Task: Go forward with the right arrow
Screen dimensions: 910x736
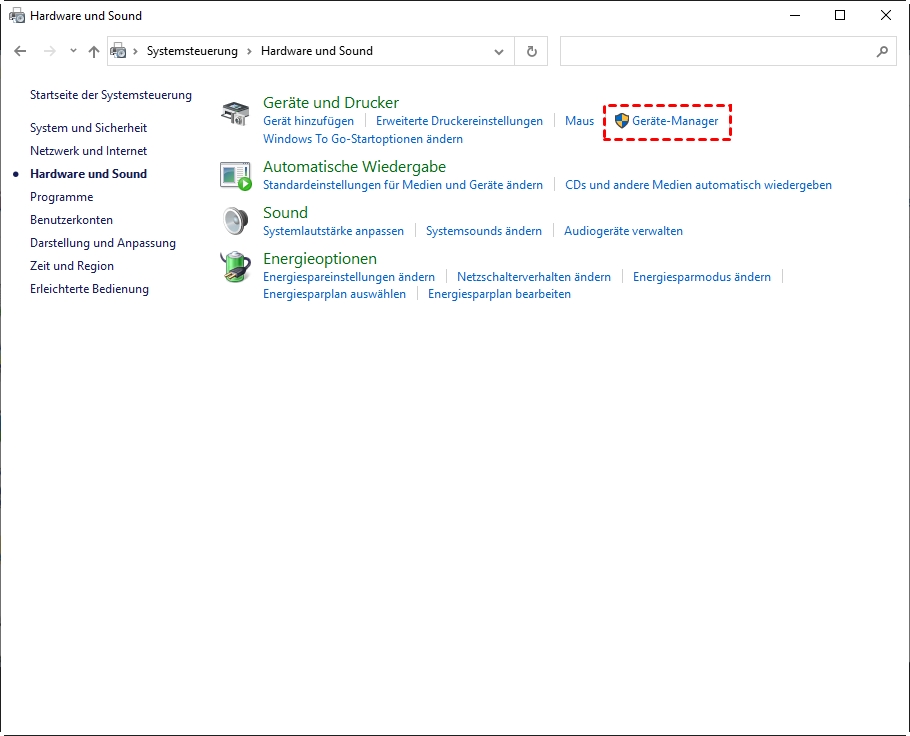Action: pyautogui.click(x=50, y=51)
